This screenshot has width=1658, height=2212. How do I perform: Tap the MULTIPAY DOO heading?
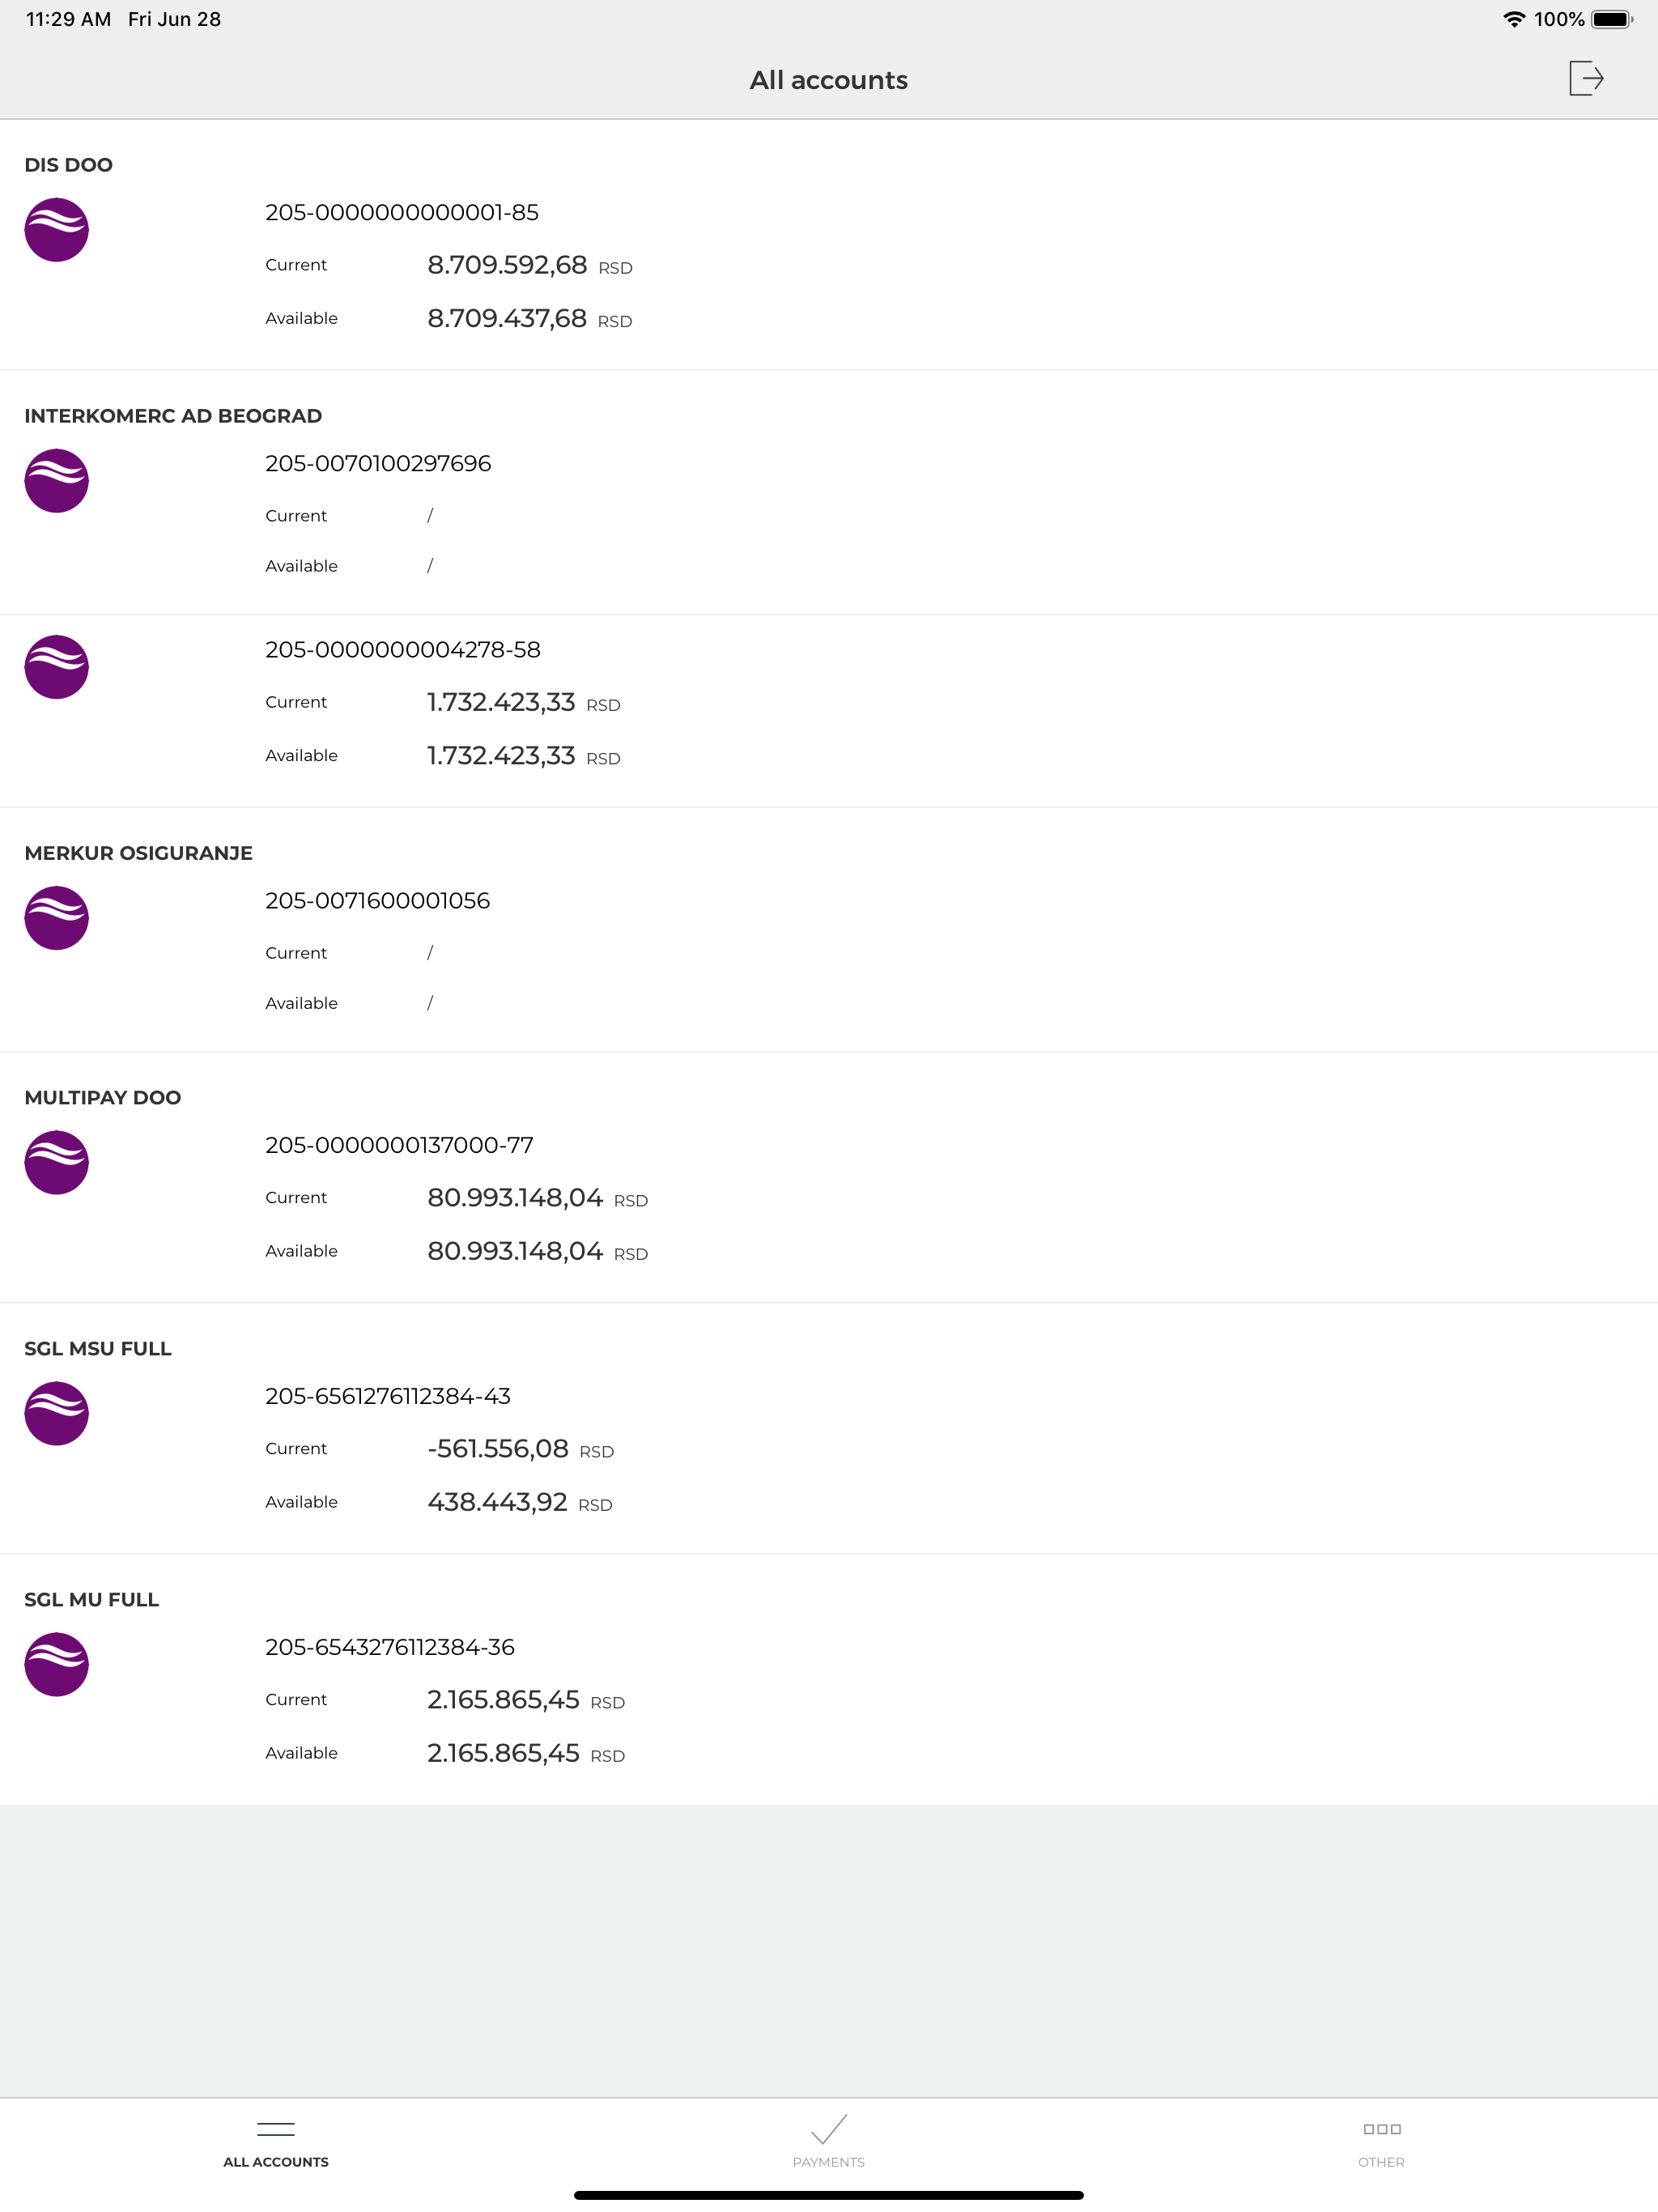[102, 1097]
